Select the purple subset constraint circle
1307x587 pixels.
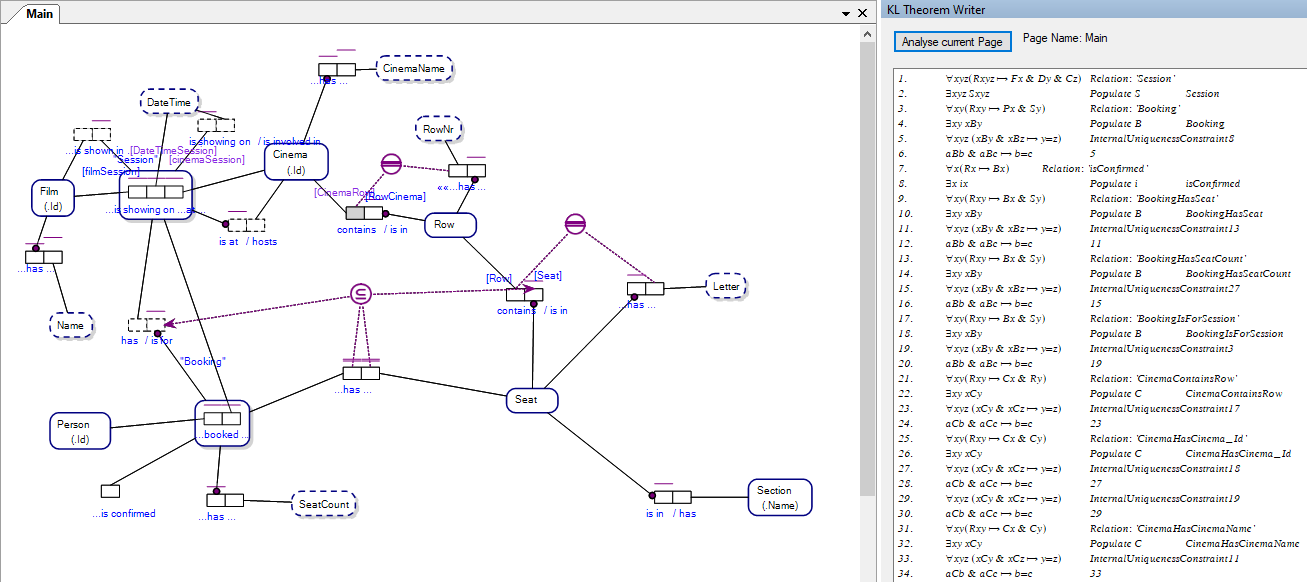(361, 293)
